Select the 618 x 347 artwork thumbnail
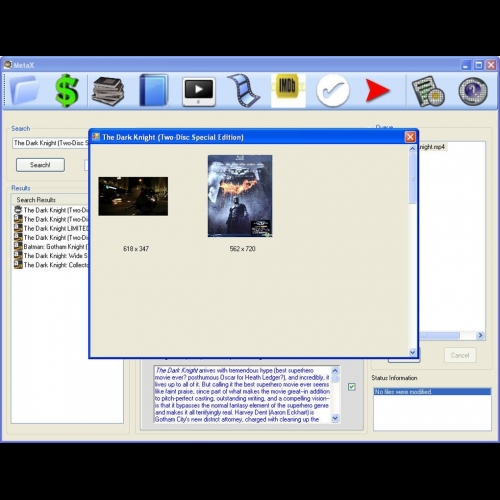This screenshot has width=500, height=500. (133, 196)
